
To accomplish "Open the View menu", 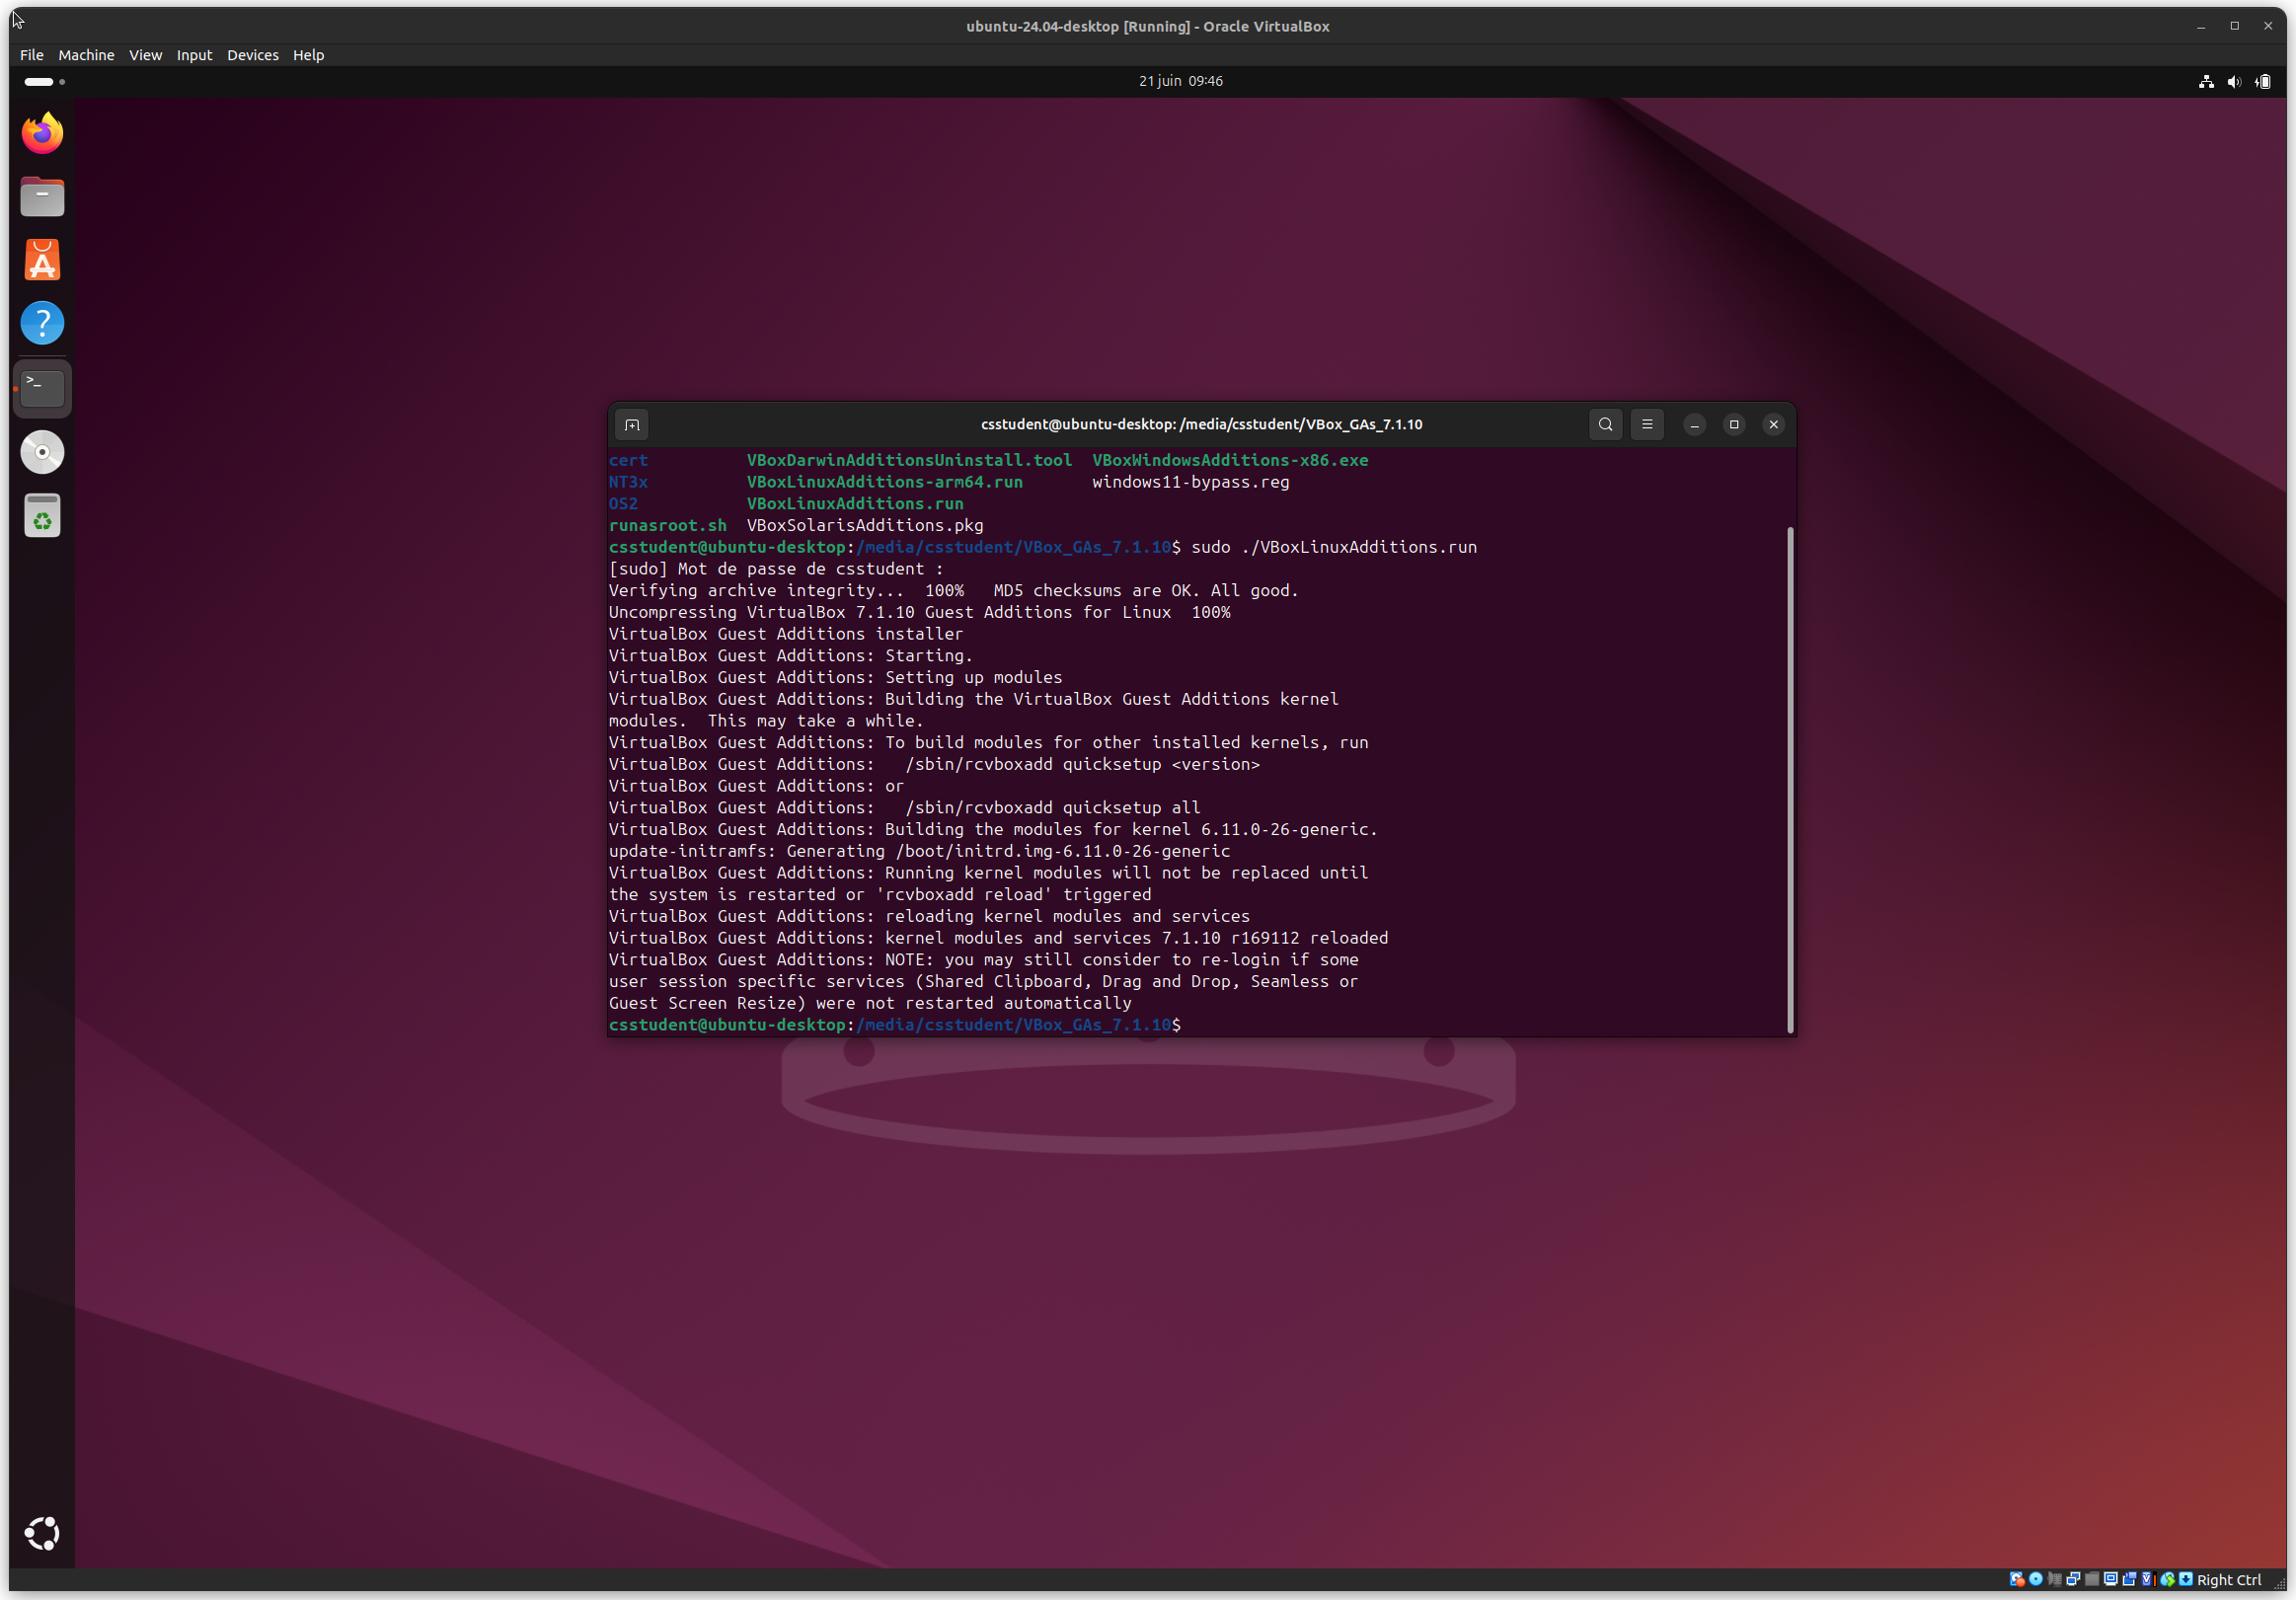I will (x=145, y=55).
